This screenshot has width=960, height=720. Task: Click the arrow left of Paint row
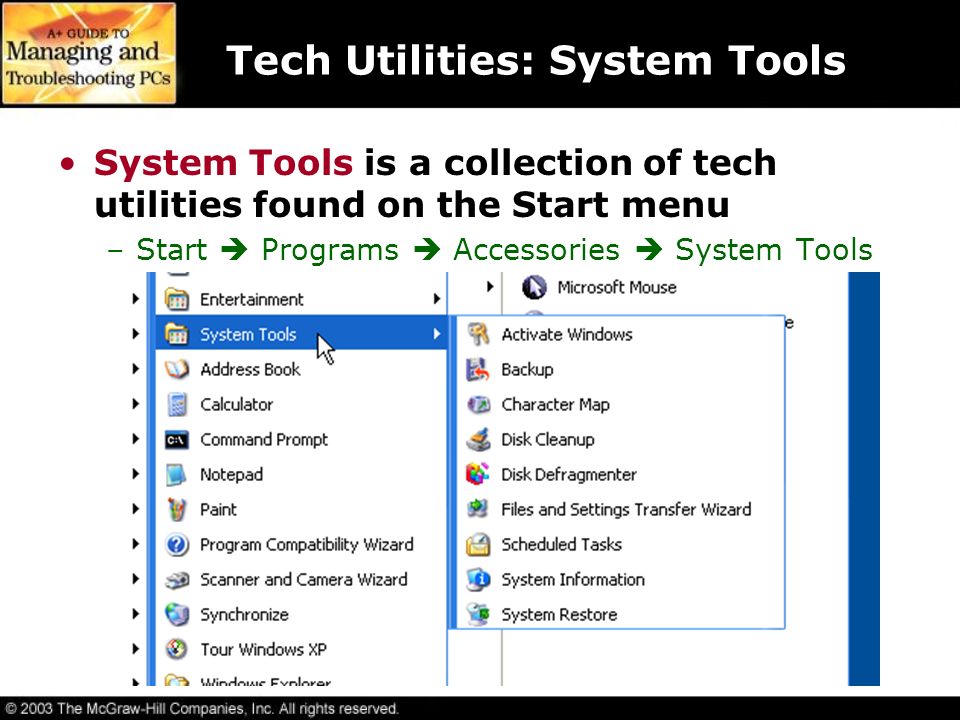(136, 509)
